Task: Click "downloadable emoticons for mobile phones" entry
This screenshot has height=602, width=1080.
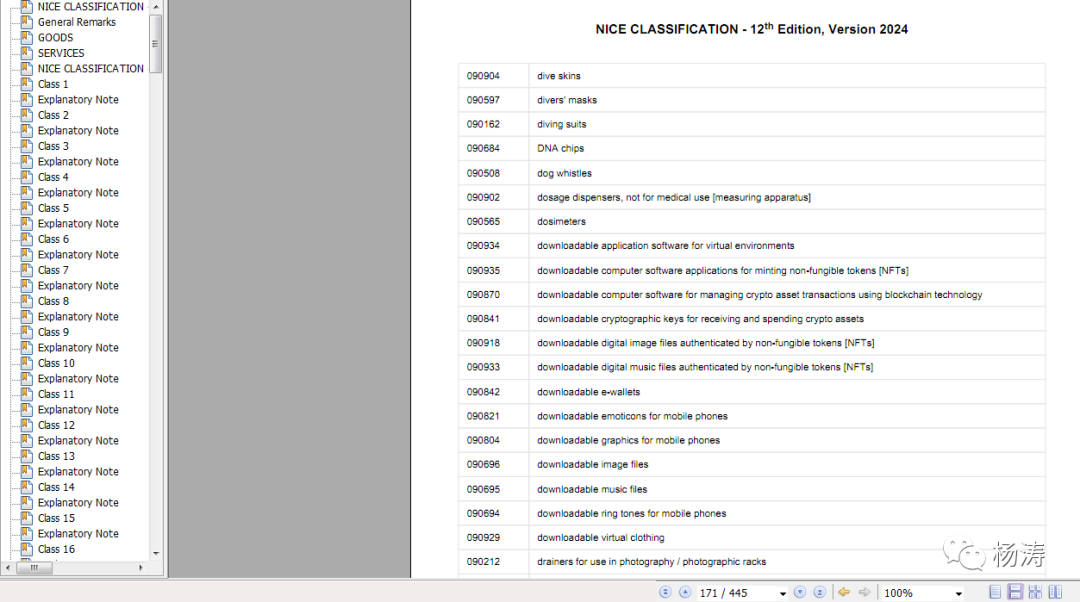Action: pos(632,416)
